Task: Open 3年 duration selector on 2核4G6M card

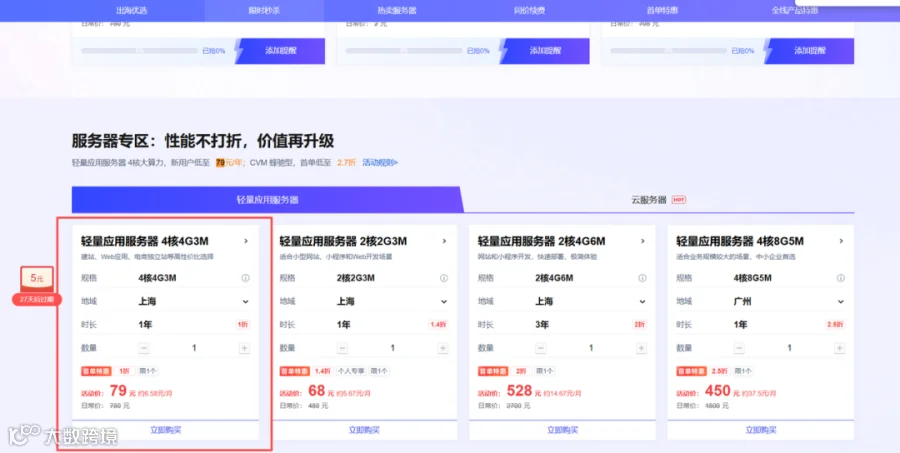Action: pyautogui.click(x=591, y=324)
